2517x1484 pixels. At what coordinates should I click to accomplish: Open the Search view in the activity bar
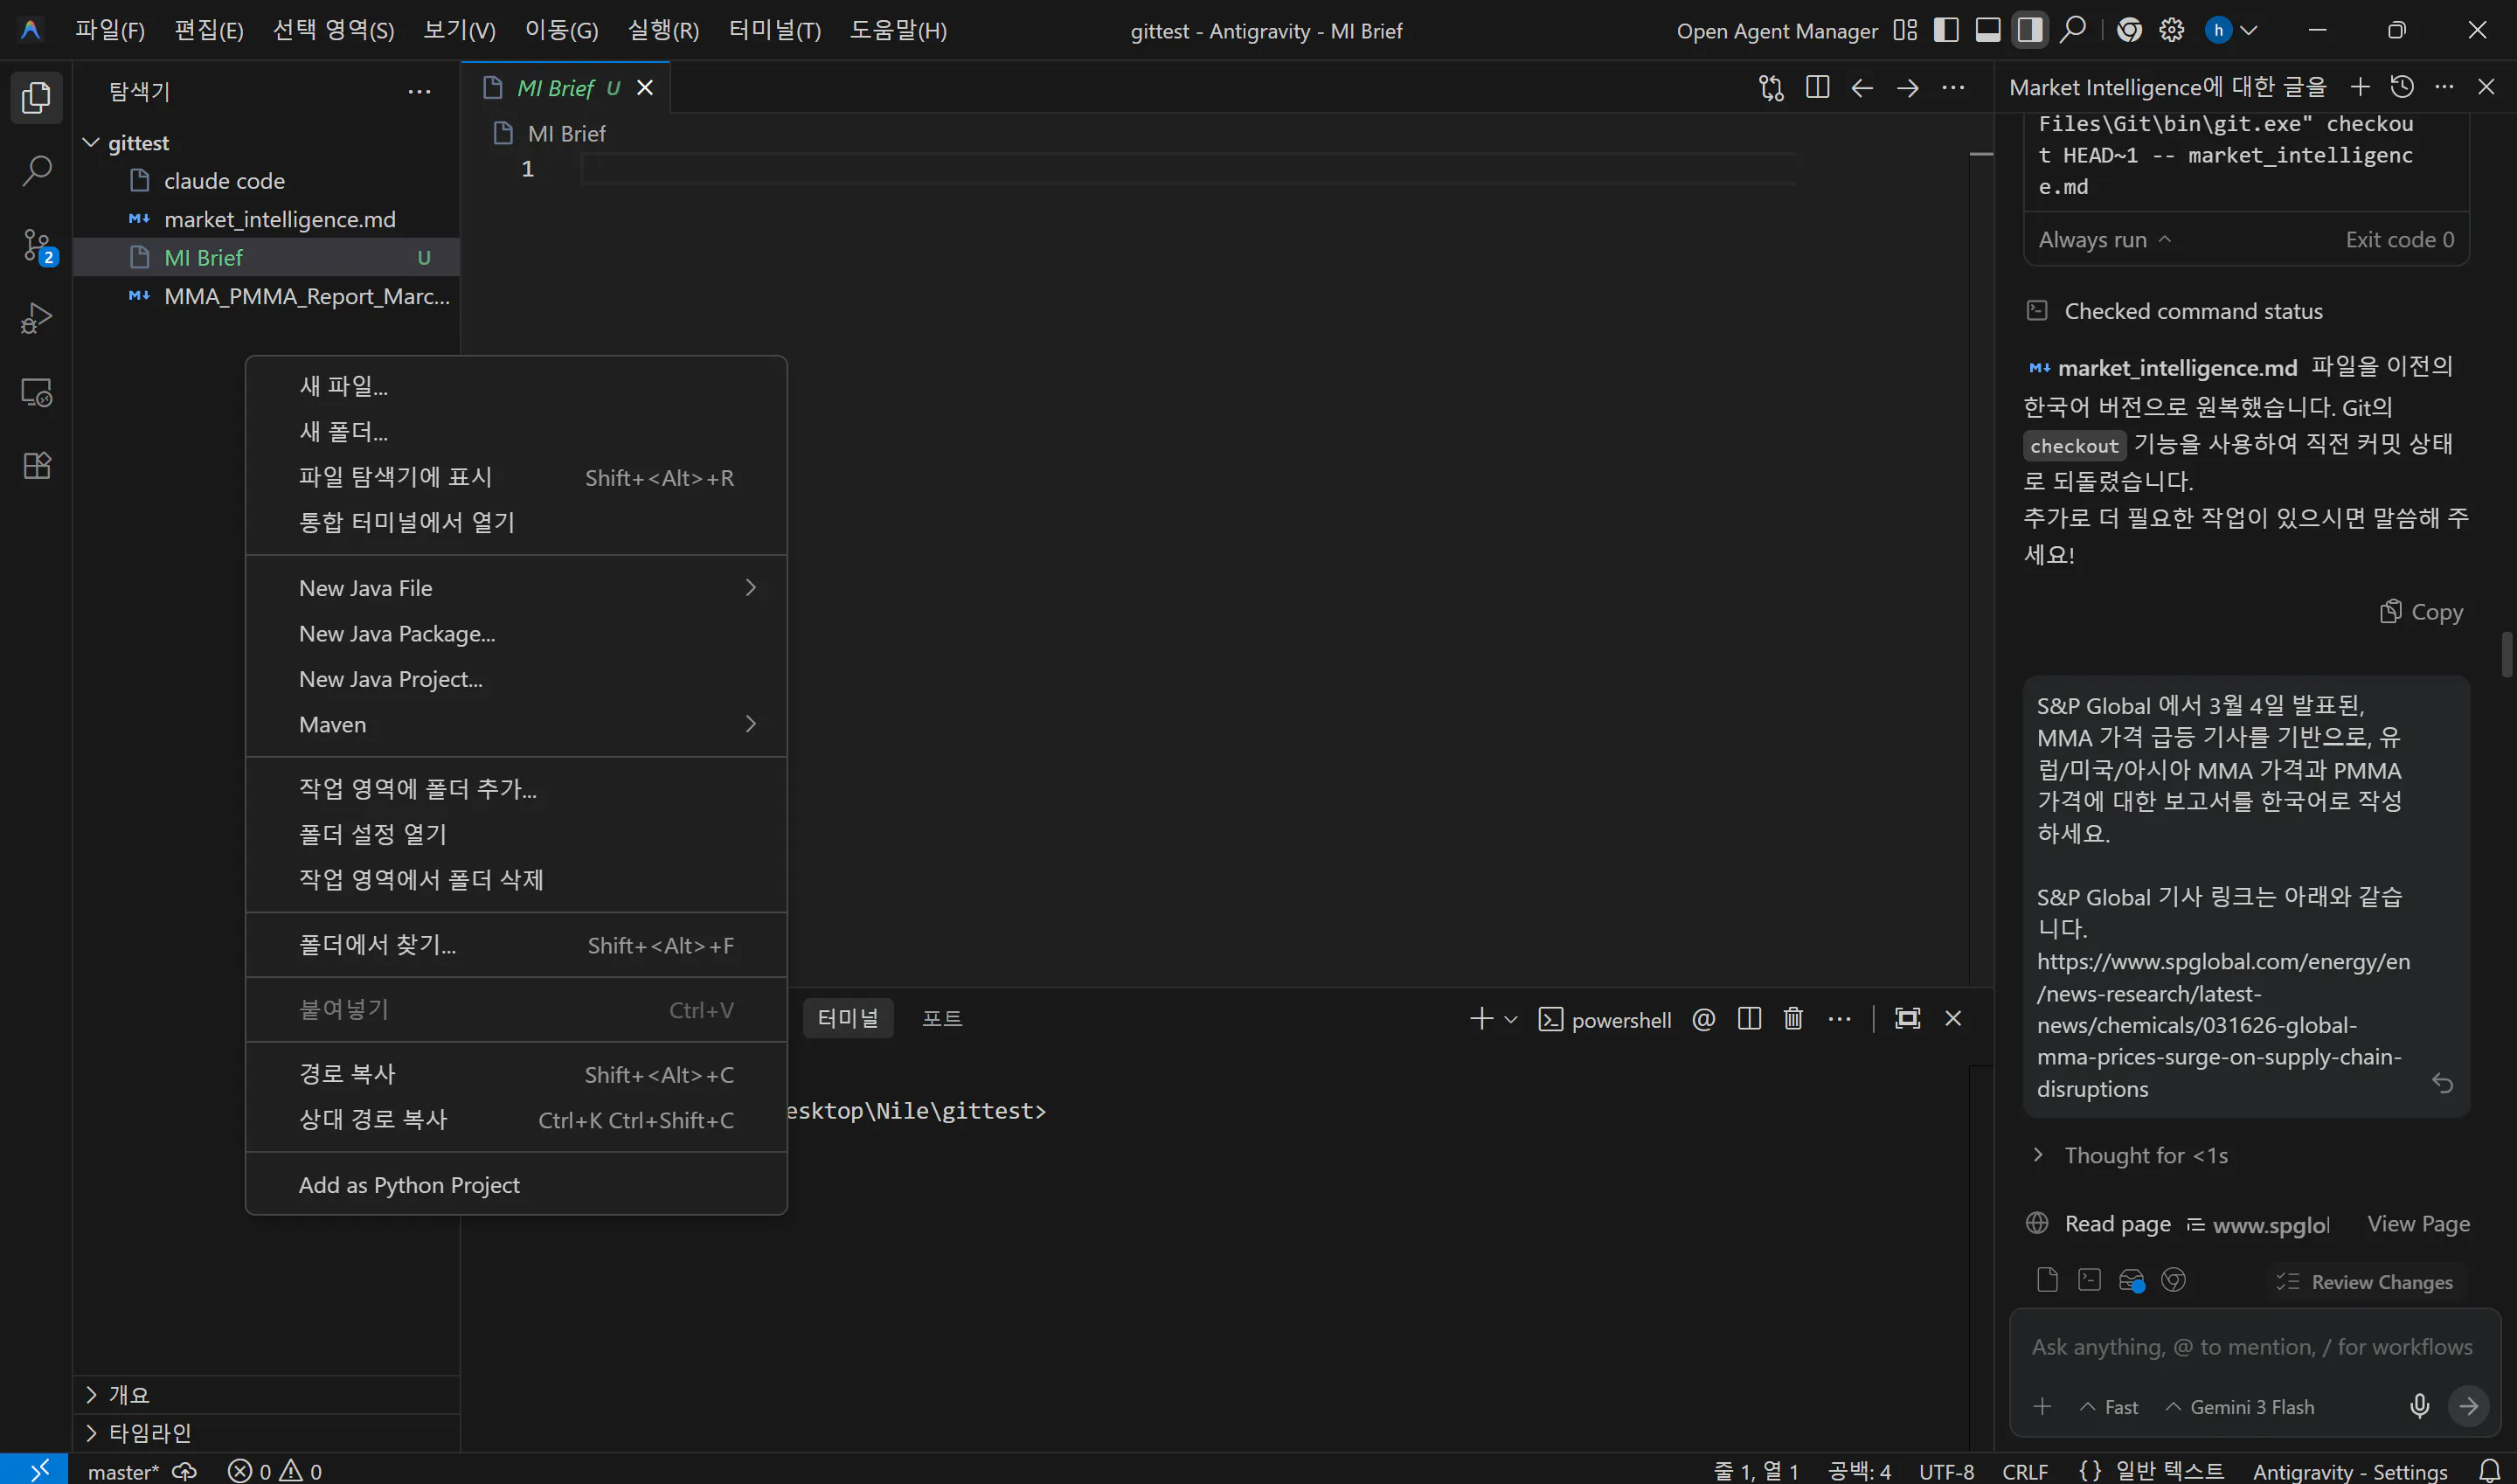coord(36,170)
